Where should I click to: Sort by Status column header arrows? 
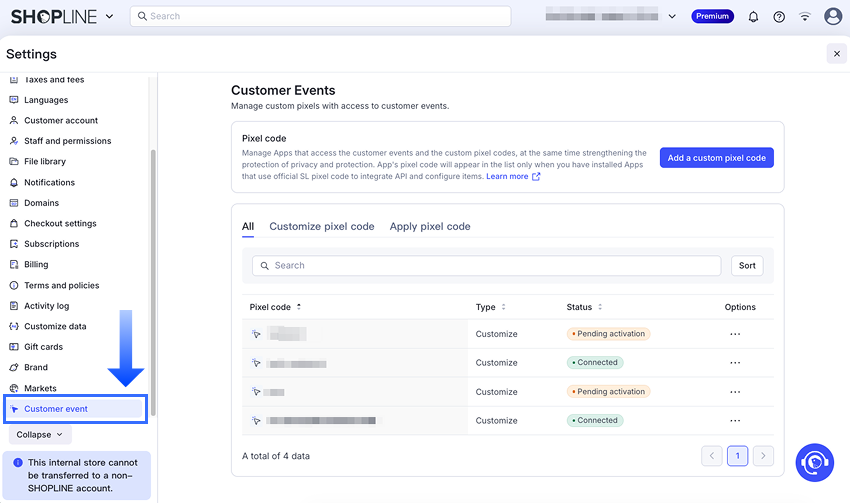[600, 307]
